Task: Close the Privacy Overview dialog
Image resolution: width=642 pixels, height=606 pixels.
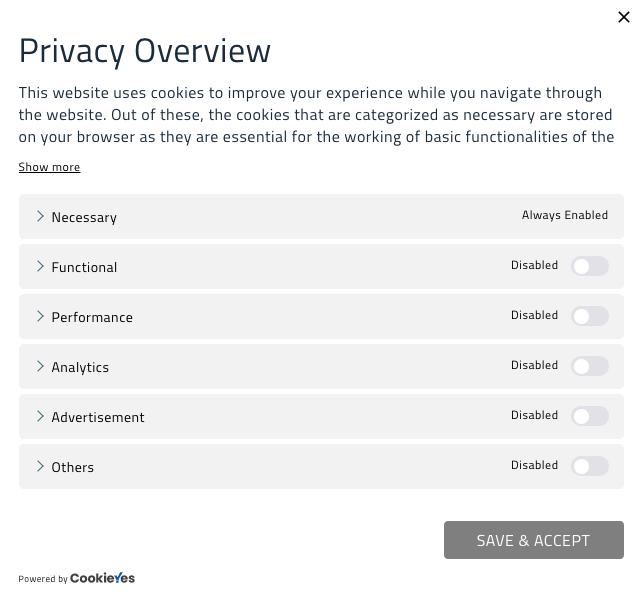Action: tap(623, 17)
